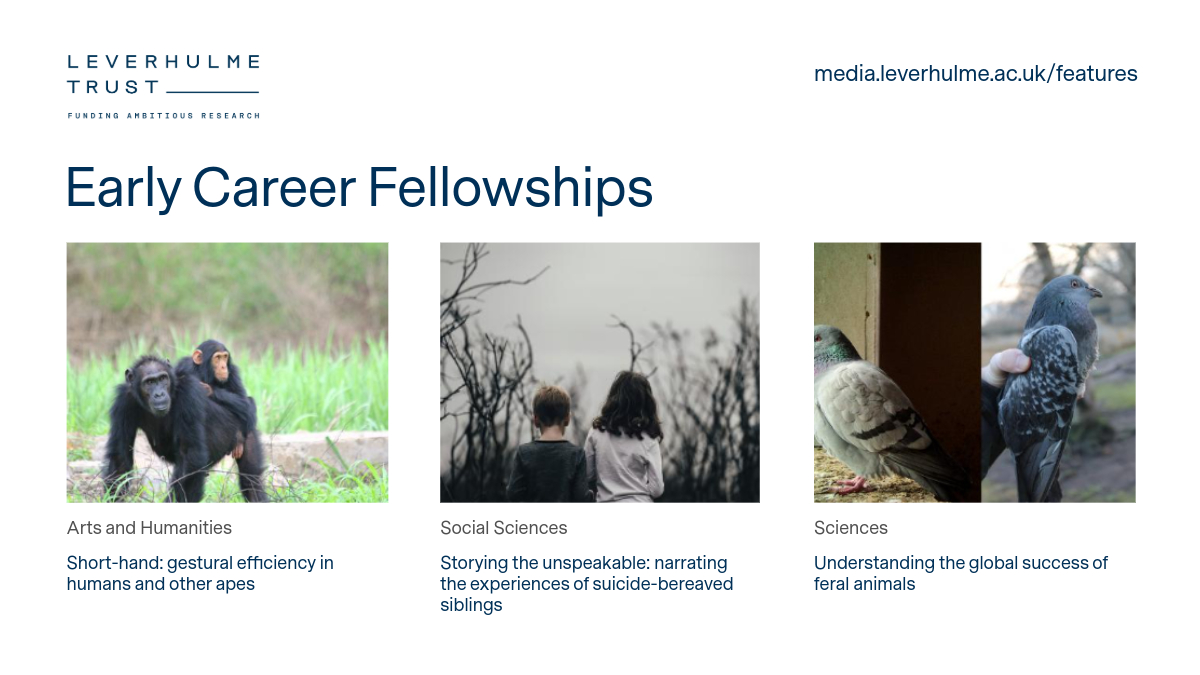Select the Arts and Humanities category label

pyautogui.click(x=149, y=527)
